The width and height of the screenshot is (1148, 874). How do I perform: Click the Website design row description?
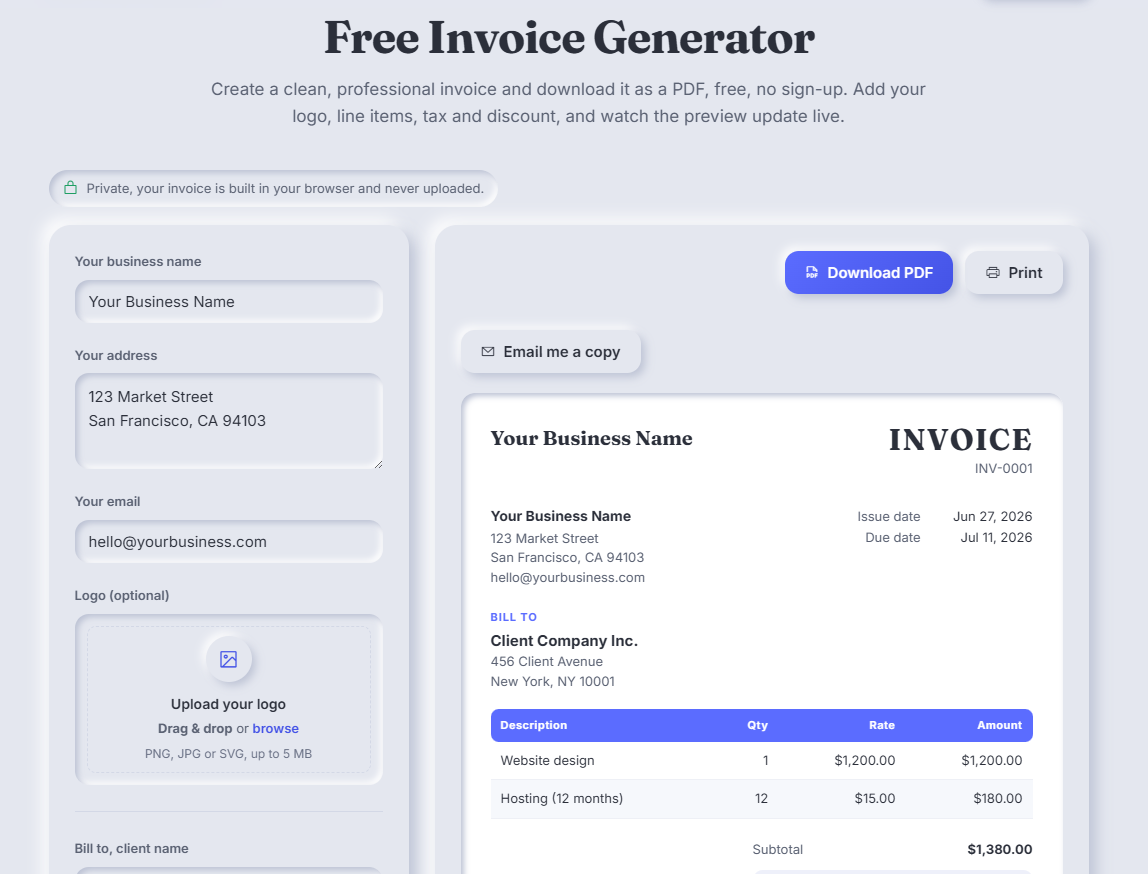(x=547, y=761)
